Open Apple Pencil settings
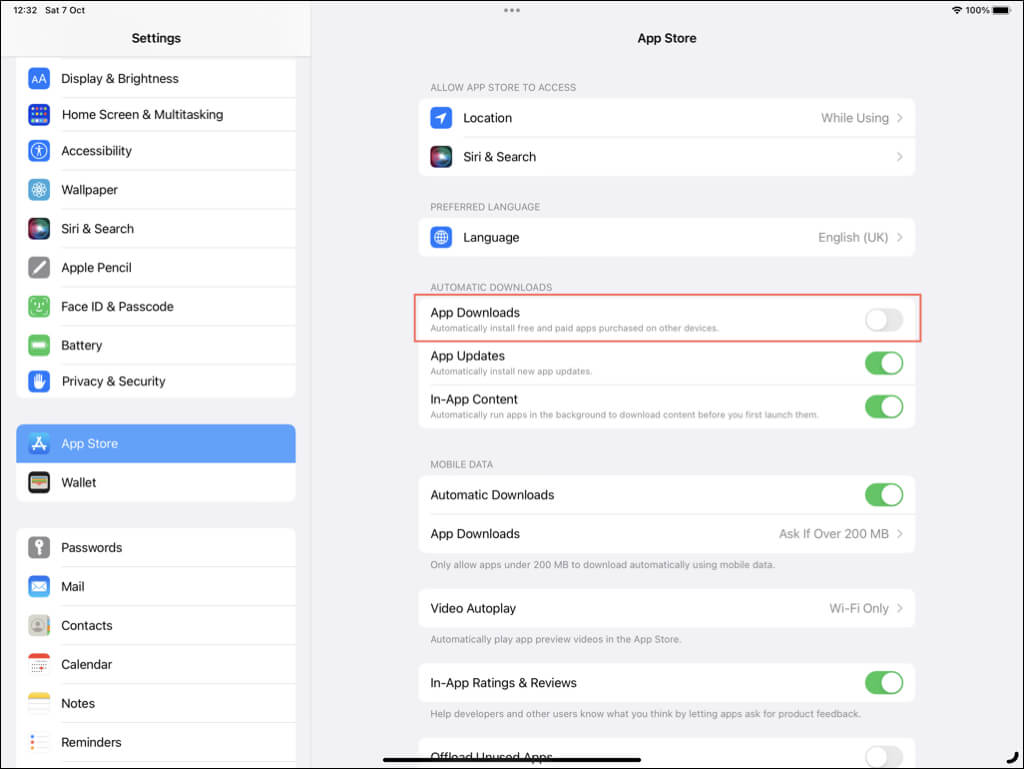Screen dimensions: 1024x769 [x=155, y=268]
